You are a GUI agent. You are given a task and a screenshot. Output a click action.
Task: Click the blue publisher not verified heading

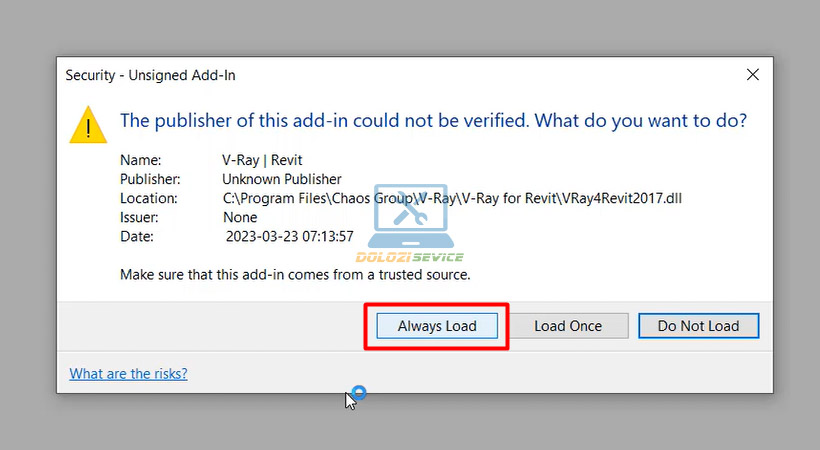click(x=433, y=121)
